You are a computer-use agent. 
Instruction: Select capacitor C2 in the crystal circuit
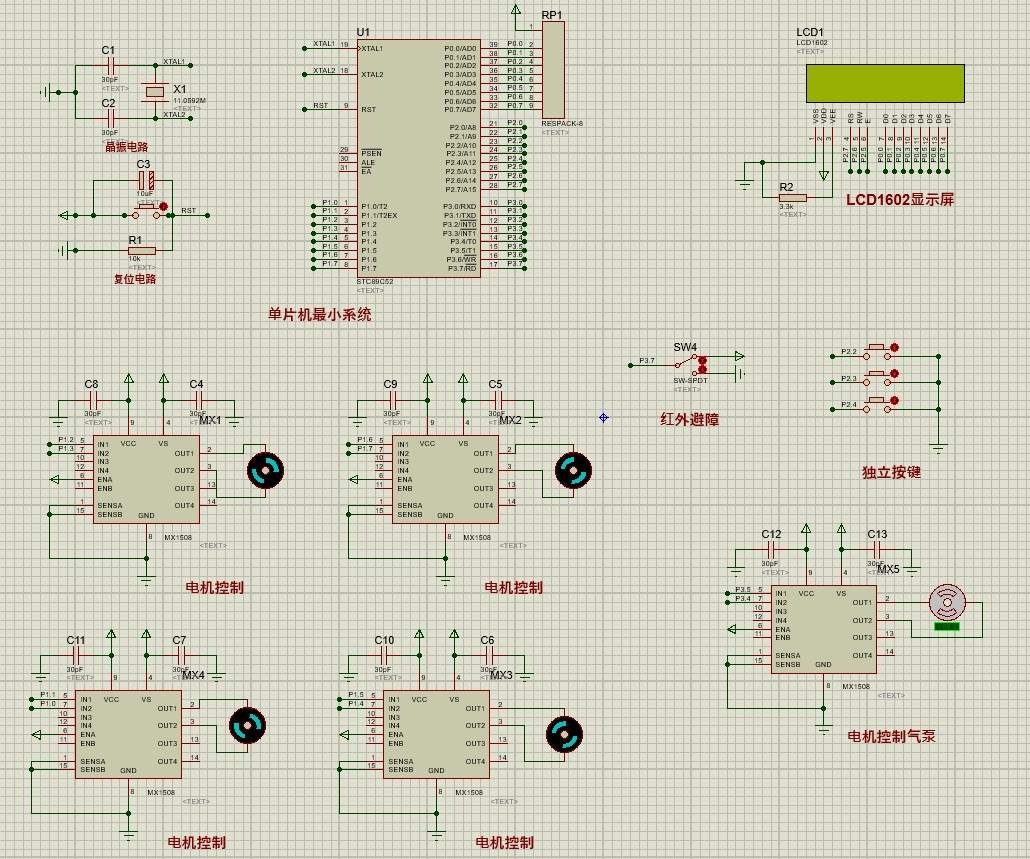[110, 118]
